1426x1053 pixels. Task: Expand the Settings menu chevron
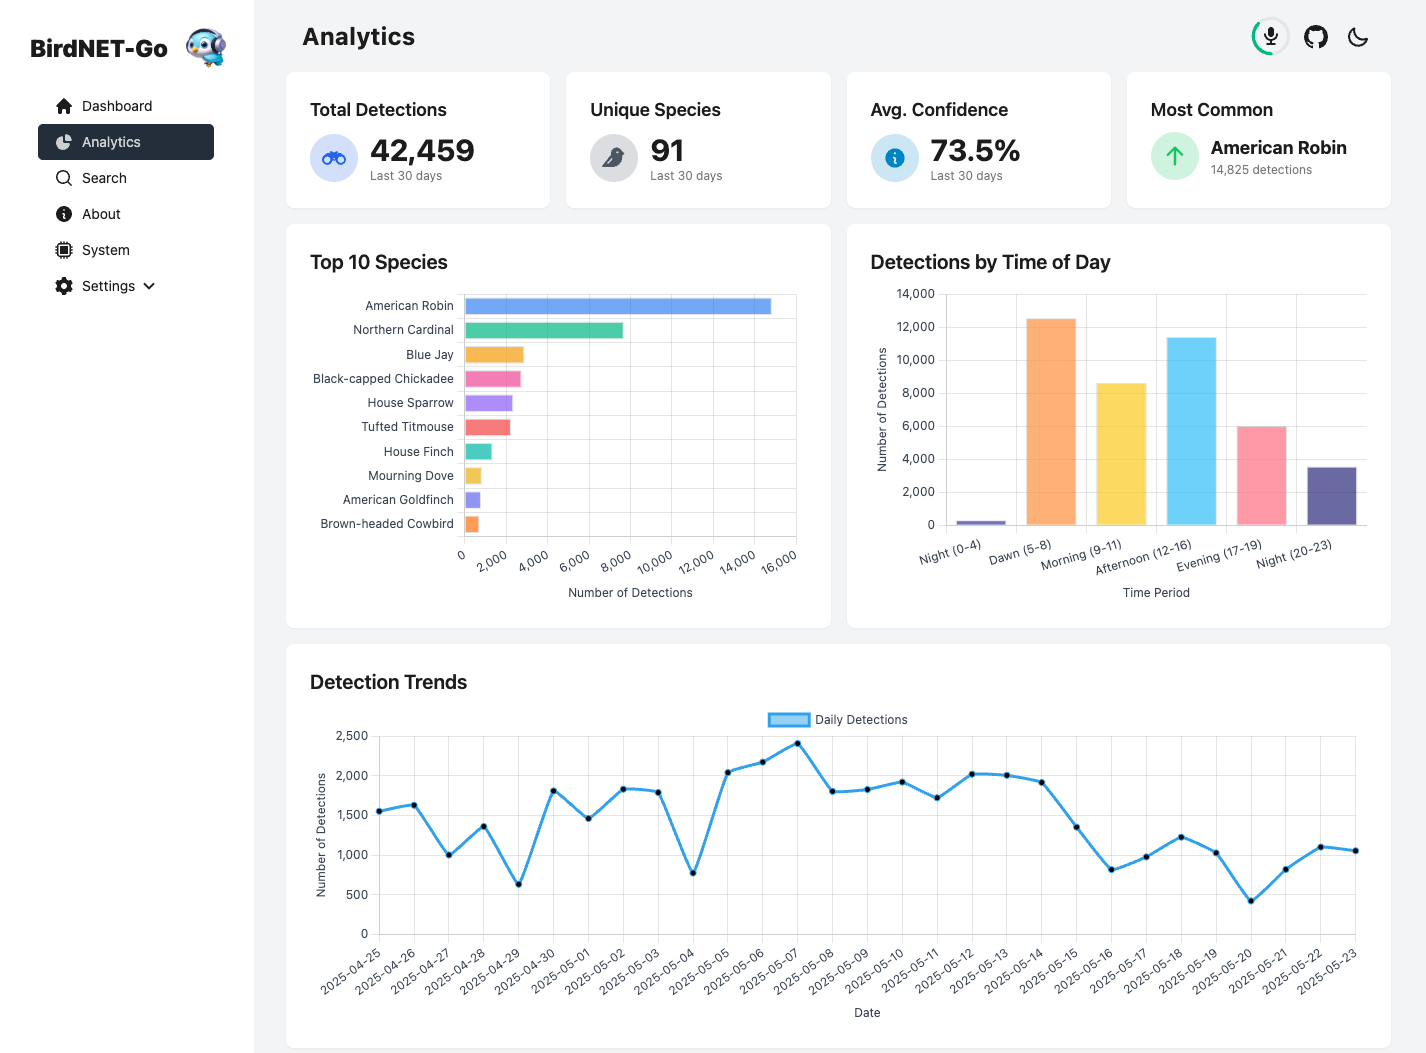click(149, 286)
